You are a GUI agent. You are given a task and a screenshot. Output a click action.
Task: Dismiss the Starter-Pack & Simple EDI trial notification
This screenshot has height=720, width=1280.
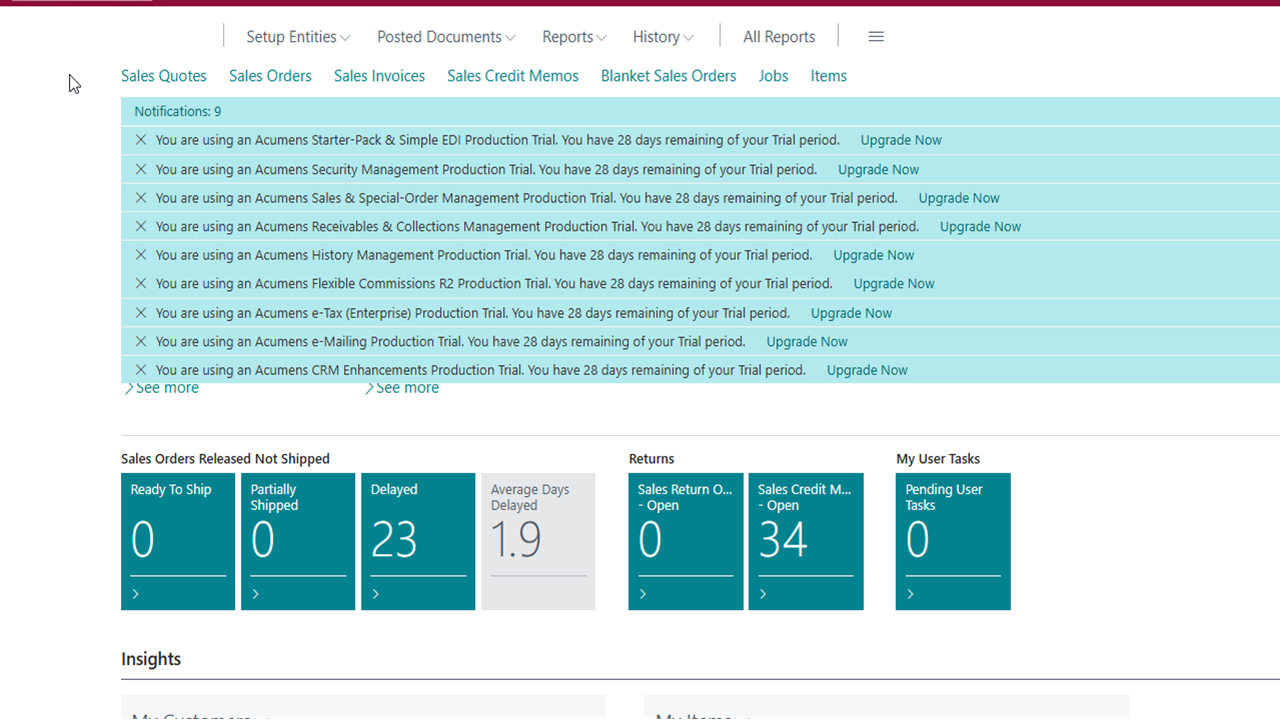141,140
